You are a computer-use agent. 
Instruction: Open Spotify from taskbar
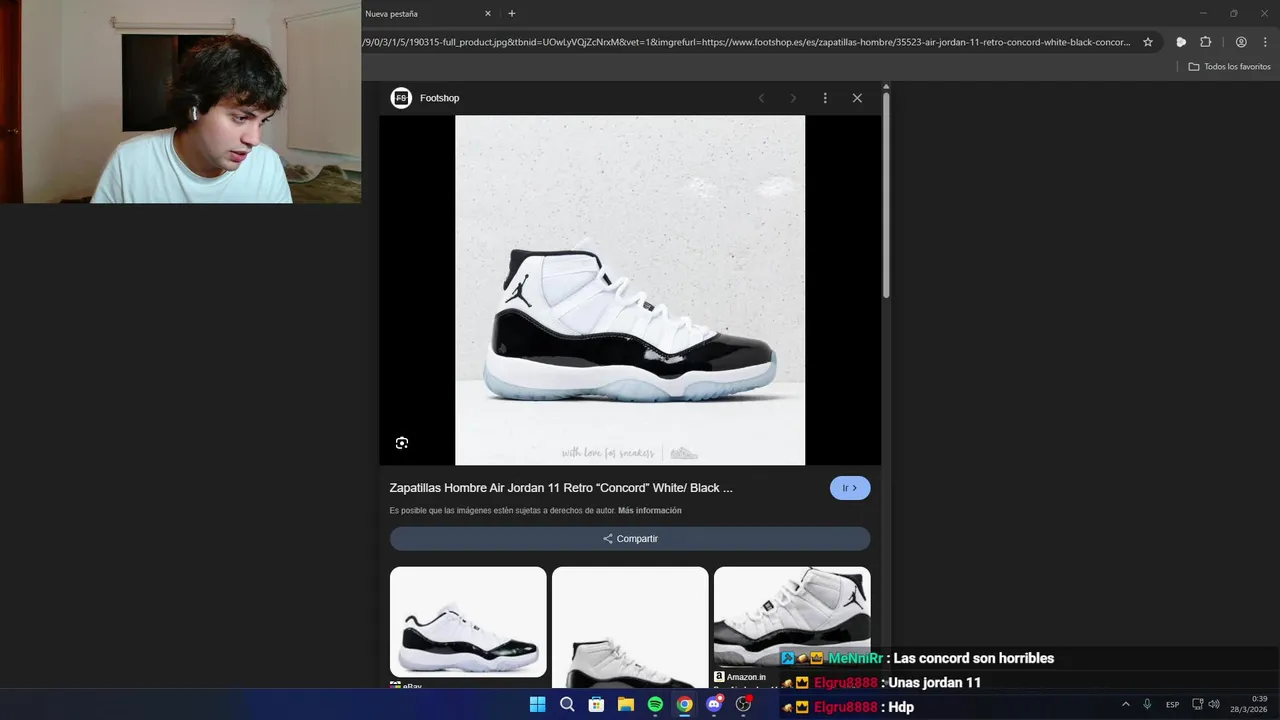(x=655, y=704)
